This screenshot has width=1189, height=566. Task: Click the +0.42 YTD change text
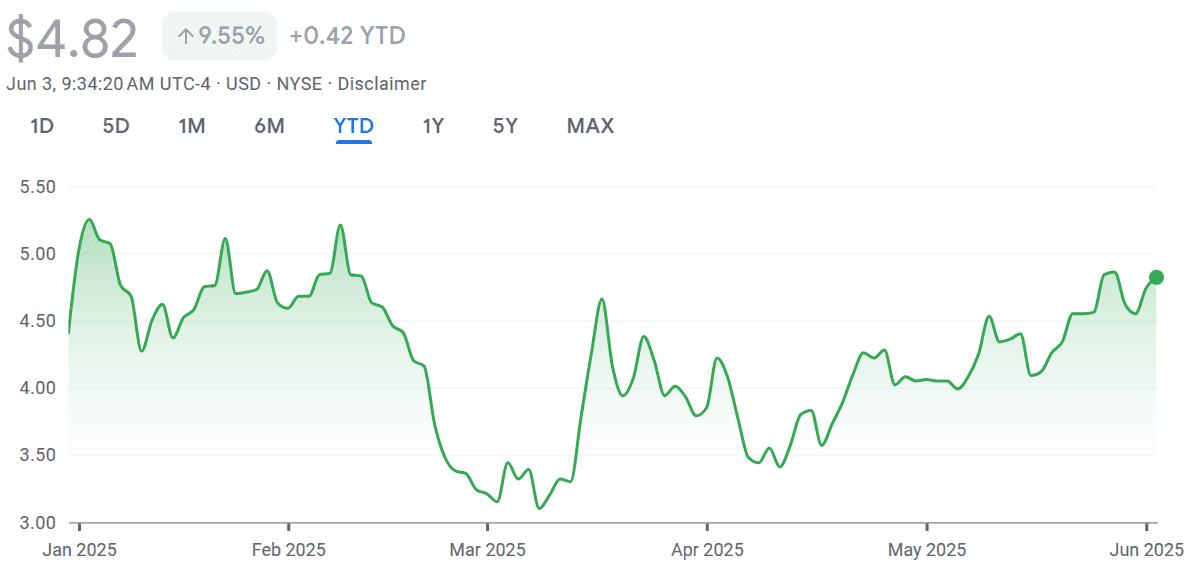pyautogui.click(x=347, y=36)
